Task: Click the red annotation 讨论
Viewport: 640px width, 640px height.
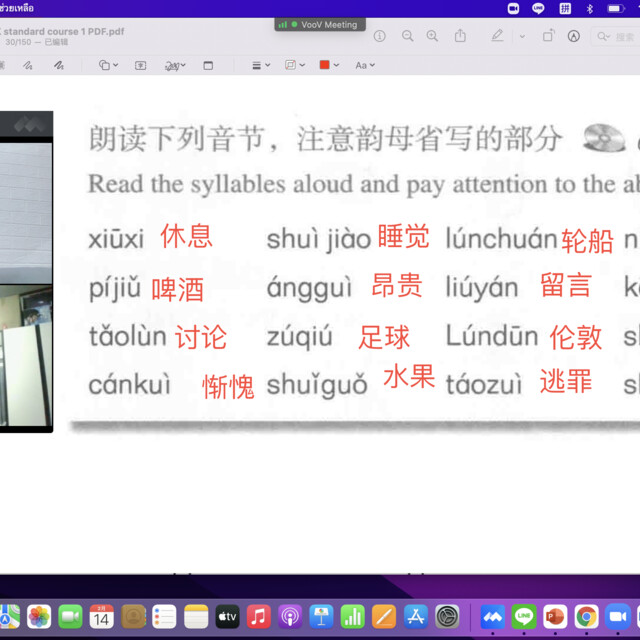Action: (201, 337)
